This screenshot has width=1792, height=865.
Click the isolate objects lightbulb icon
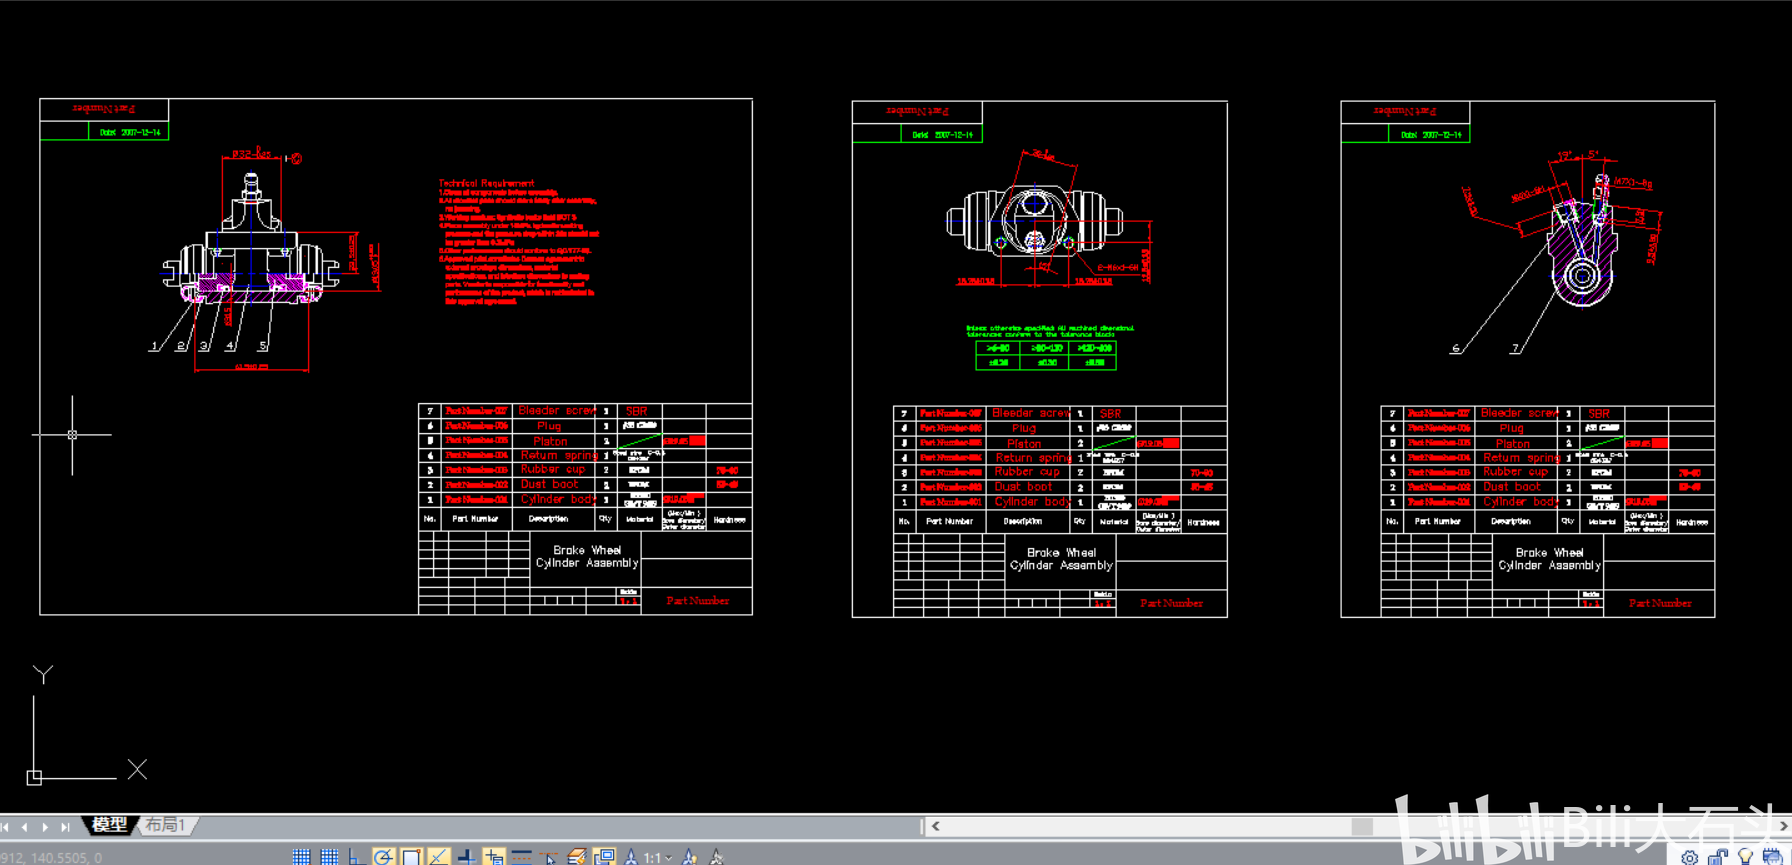1745,857
